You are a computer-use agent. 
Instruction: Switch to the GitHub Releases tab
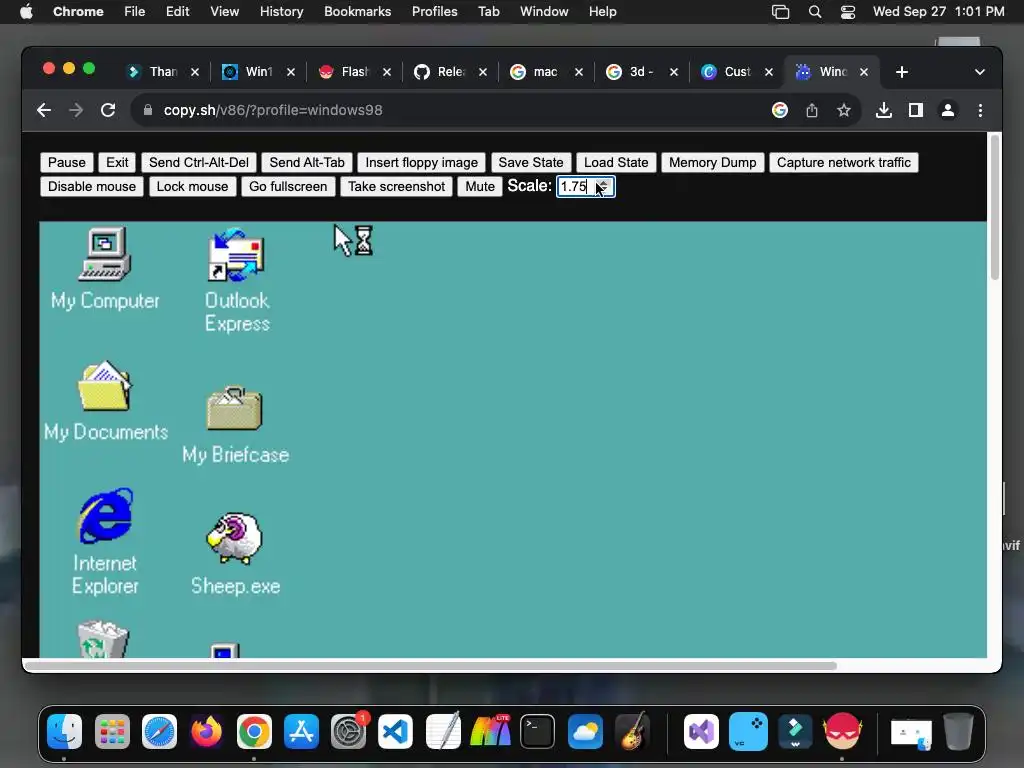coord(449,72)
